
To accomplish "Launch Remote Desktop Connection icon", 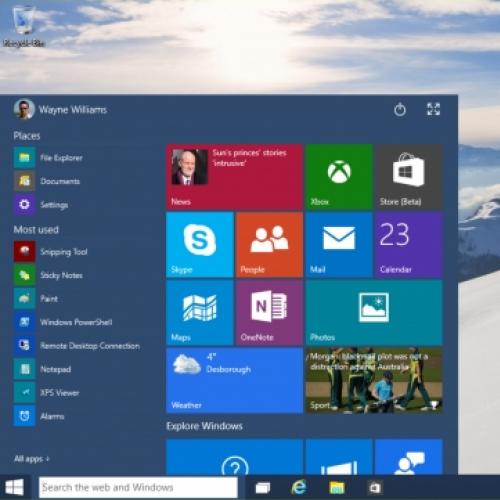I will [24, 346].
